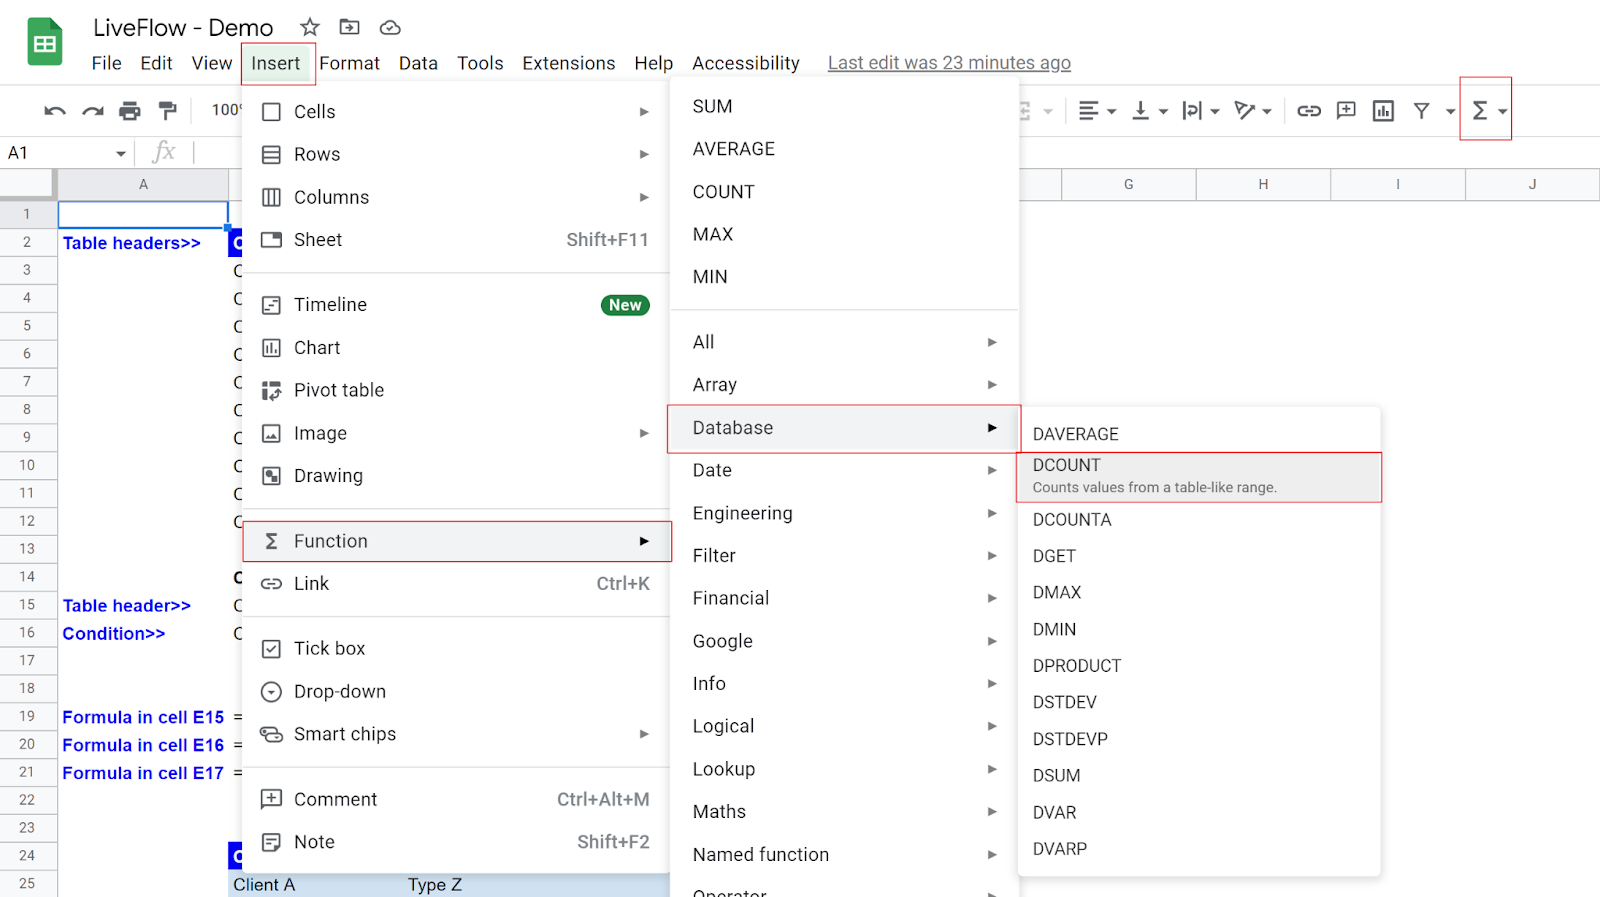Open the Function submenu entry
The height and width of the screenshot is (897, 1600).
(457, 541)
